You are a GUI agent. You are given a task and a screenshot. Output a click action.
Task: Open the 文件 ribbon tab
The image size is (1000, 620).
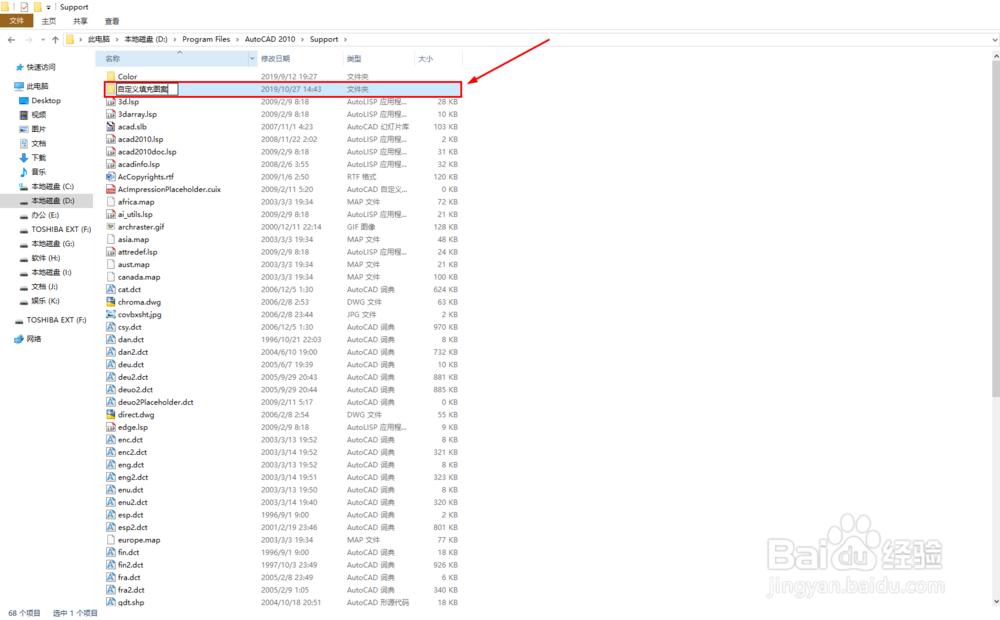(x=17, y=21)
